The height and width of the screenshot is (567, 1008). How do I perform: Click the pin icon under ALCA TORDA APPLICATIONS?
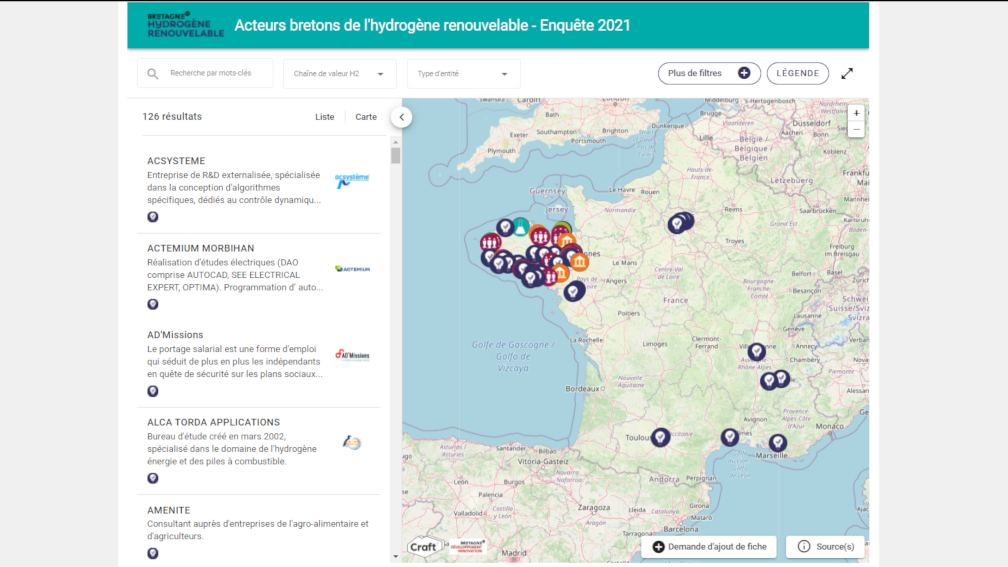point(153,478)
